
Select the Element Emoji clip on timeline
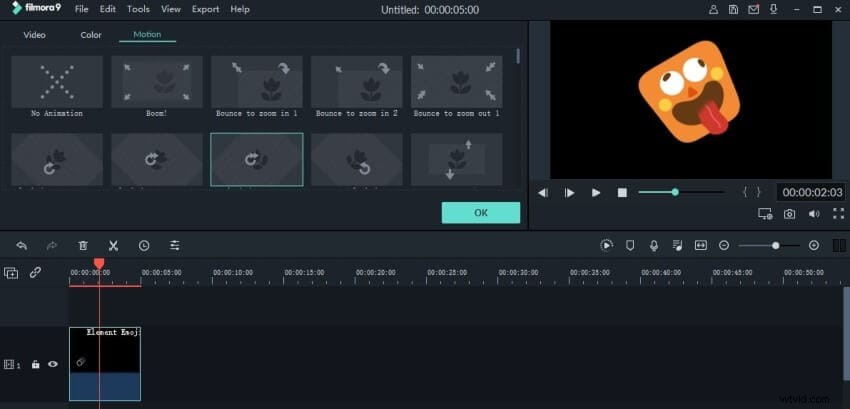click(105, 363)
